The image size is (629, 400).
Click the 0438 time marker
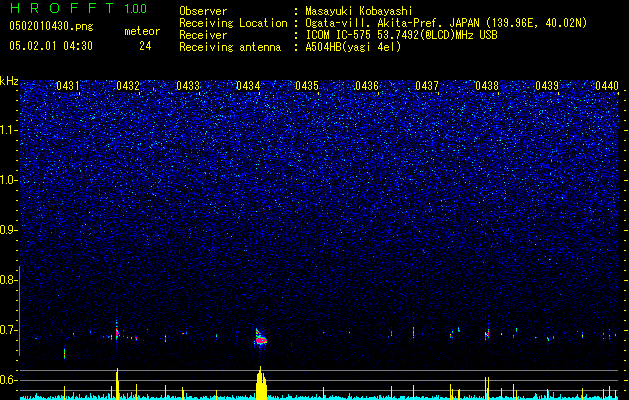pyautogui.click(x=487, y=86)
